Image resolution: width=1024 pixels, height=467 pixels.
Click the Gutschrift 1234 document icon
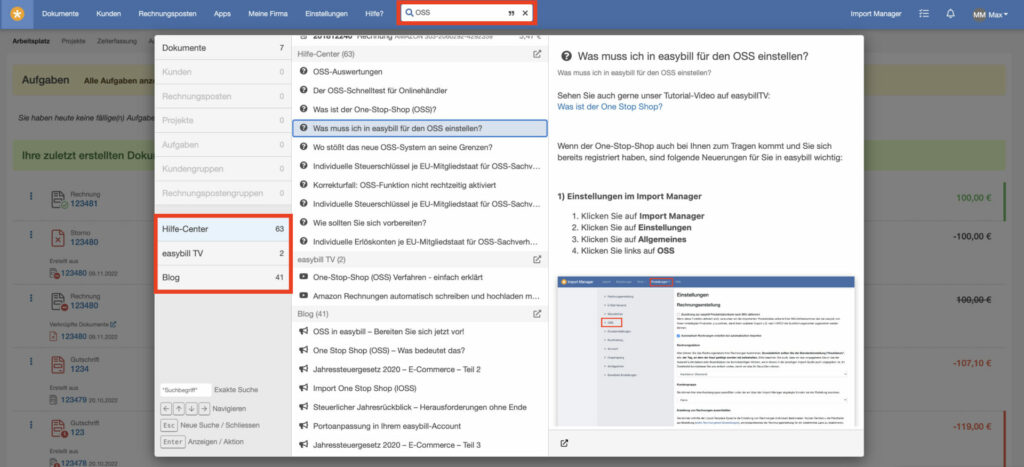[x=59, y=364]
